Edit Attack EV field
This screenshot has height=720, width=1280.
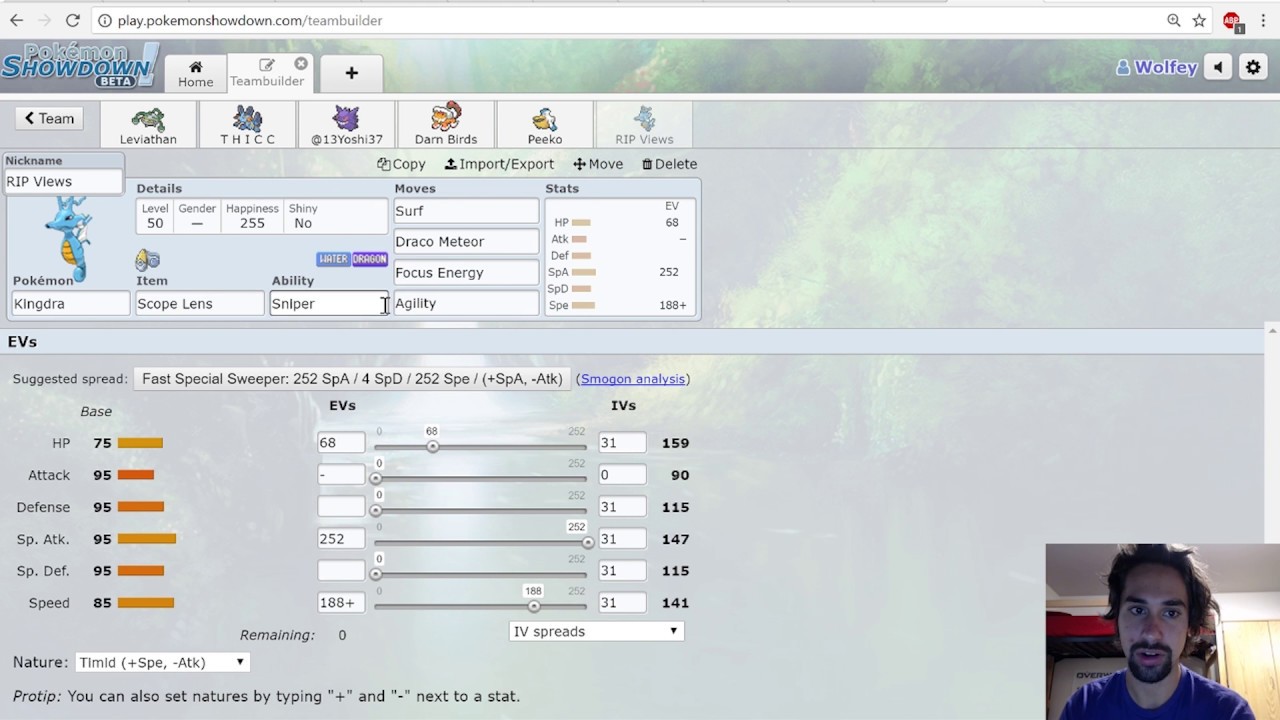tap(341, 475)
